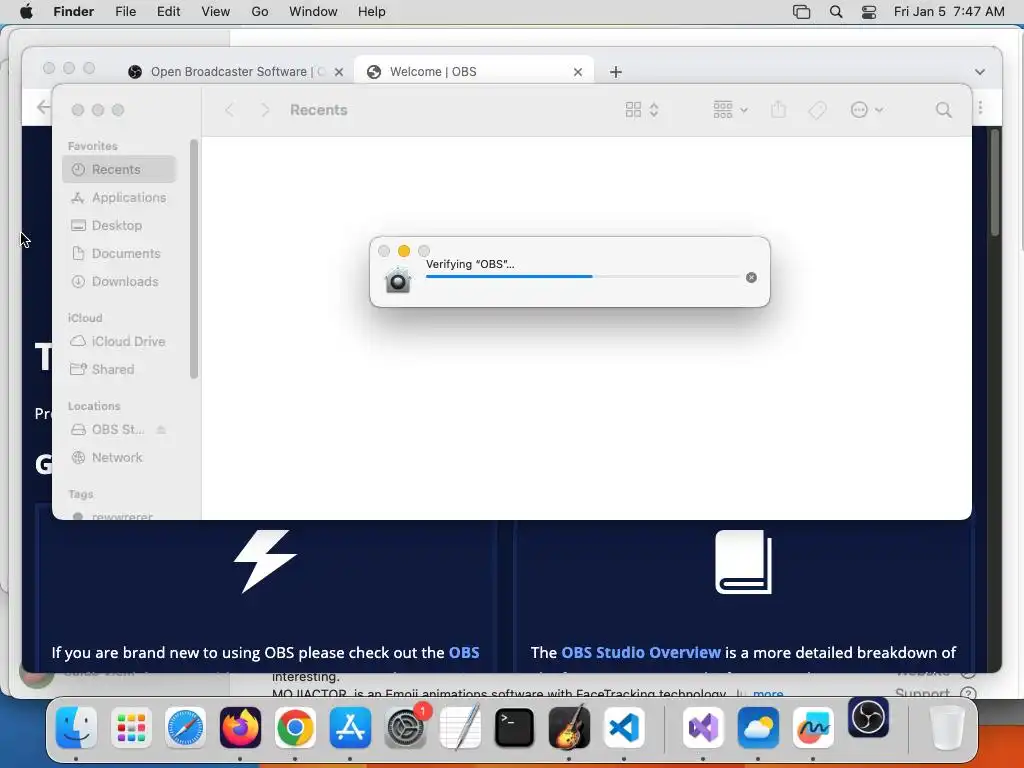Launch Safari from the Dock

(185, 728)
